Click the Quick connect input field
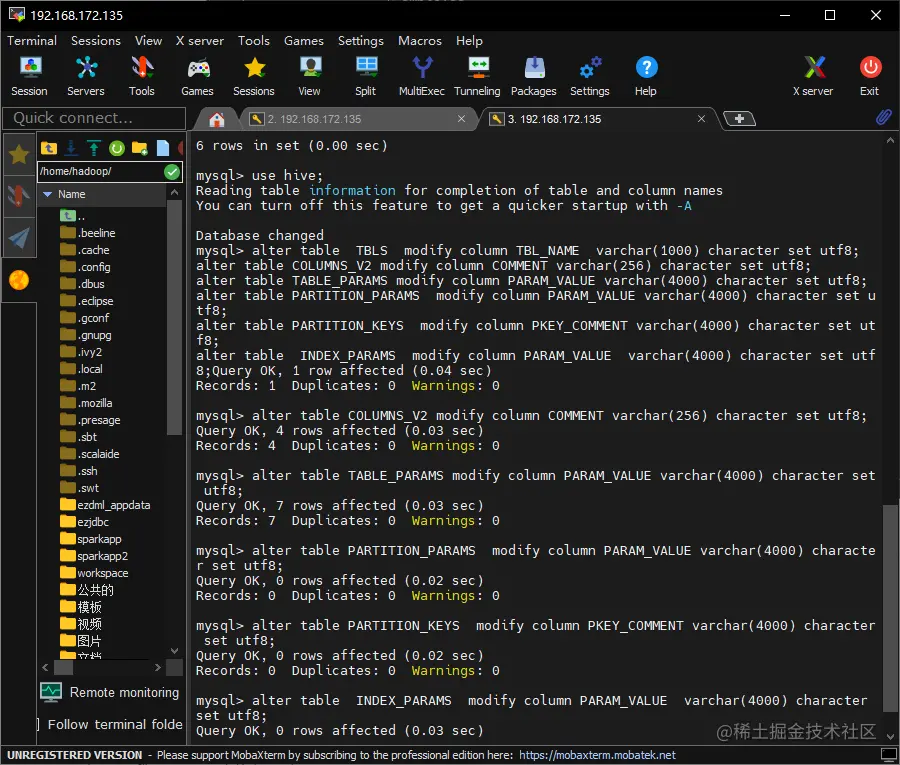The height and width of the screenshot is (765, 900). 94,118
